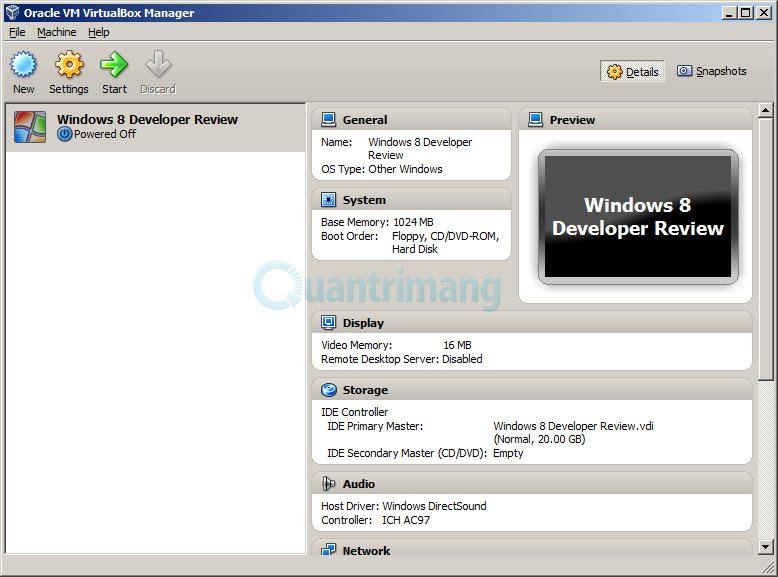The height and width of the screenshot is (577, 778).
Task: Click the General section monitor icon
Action: point(328,120)
